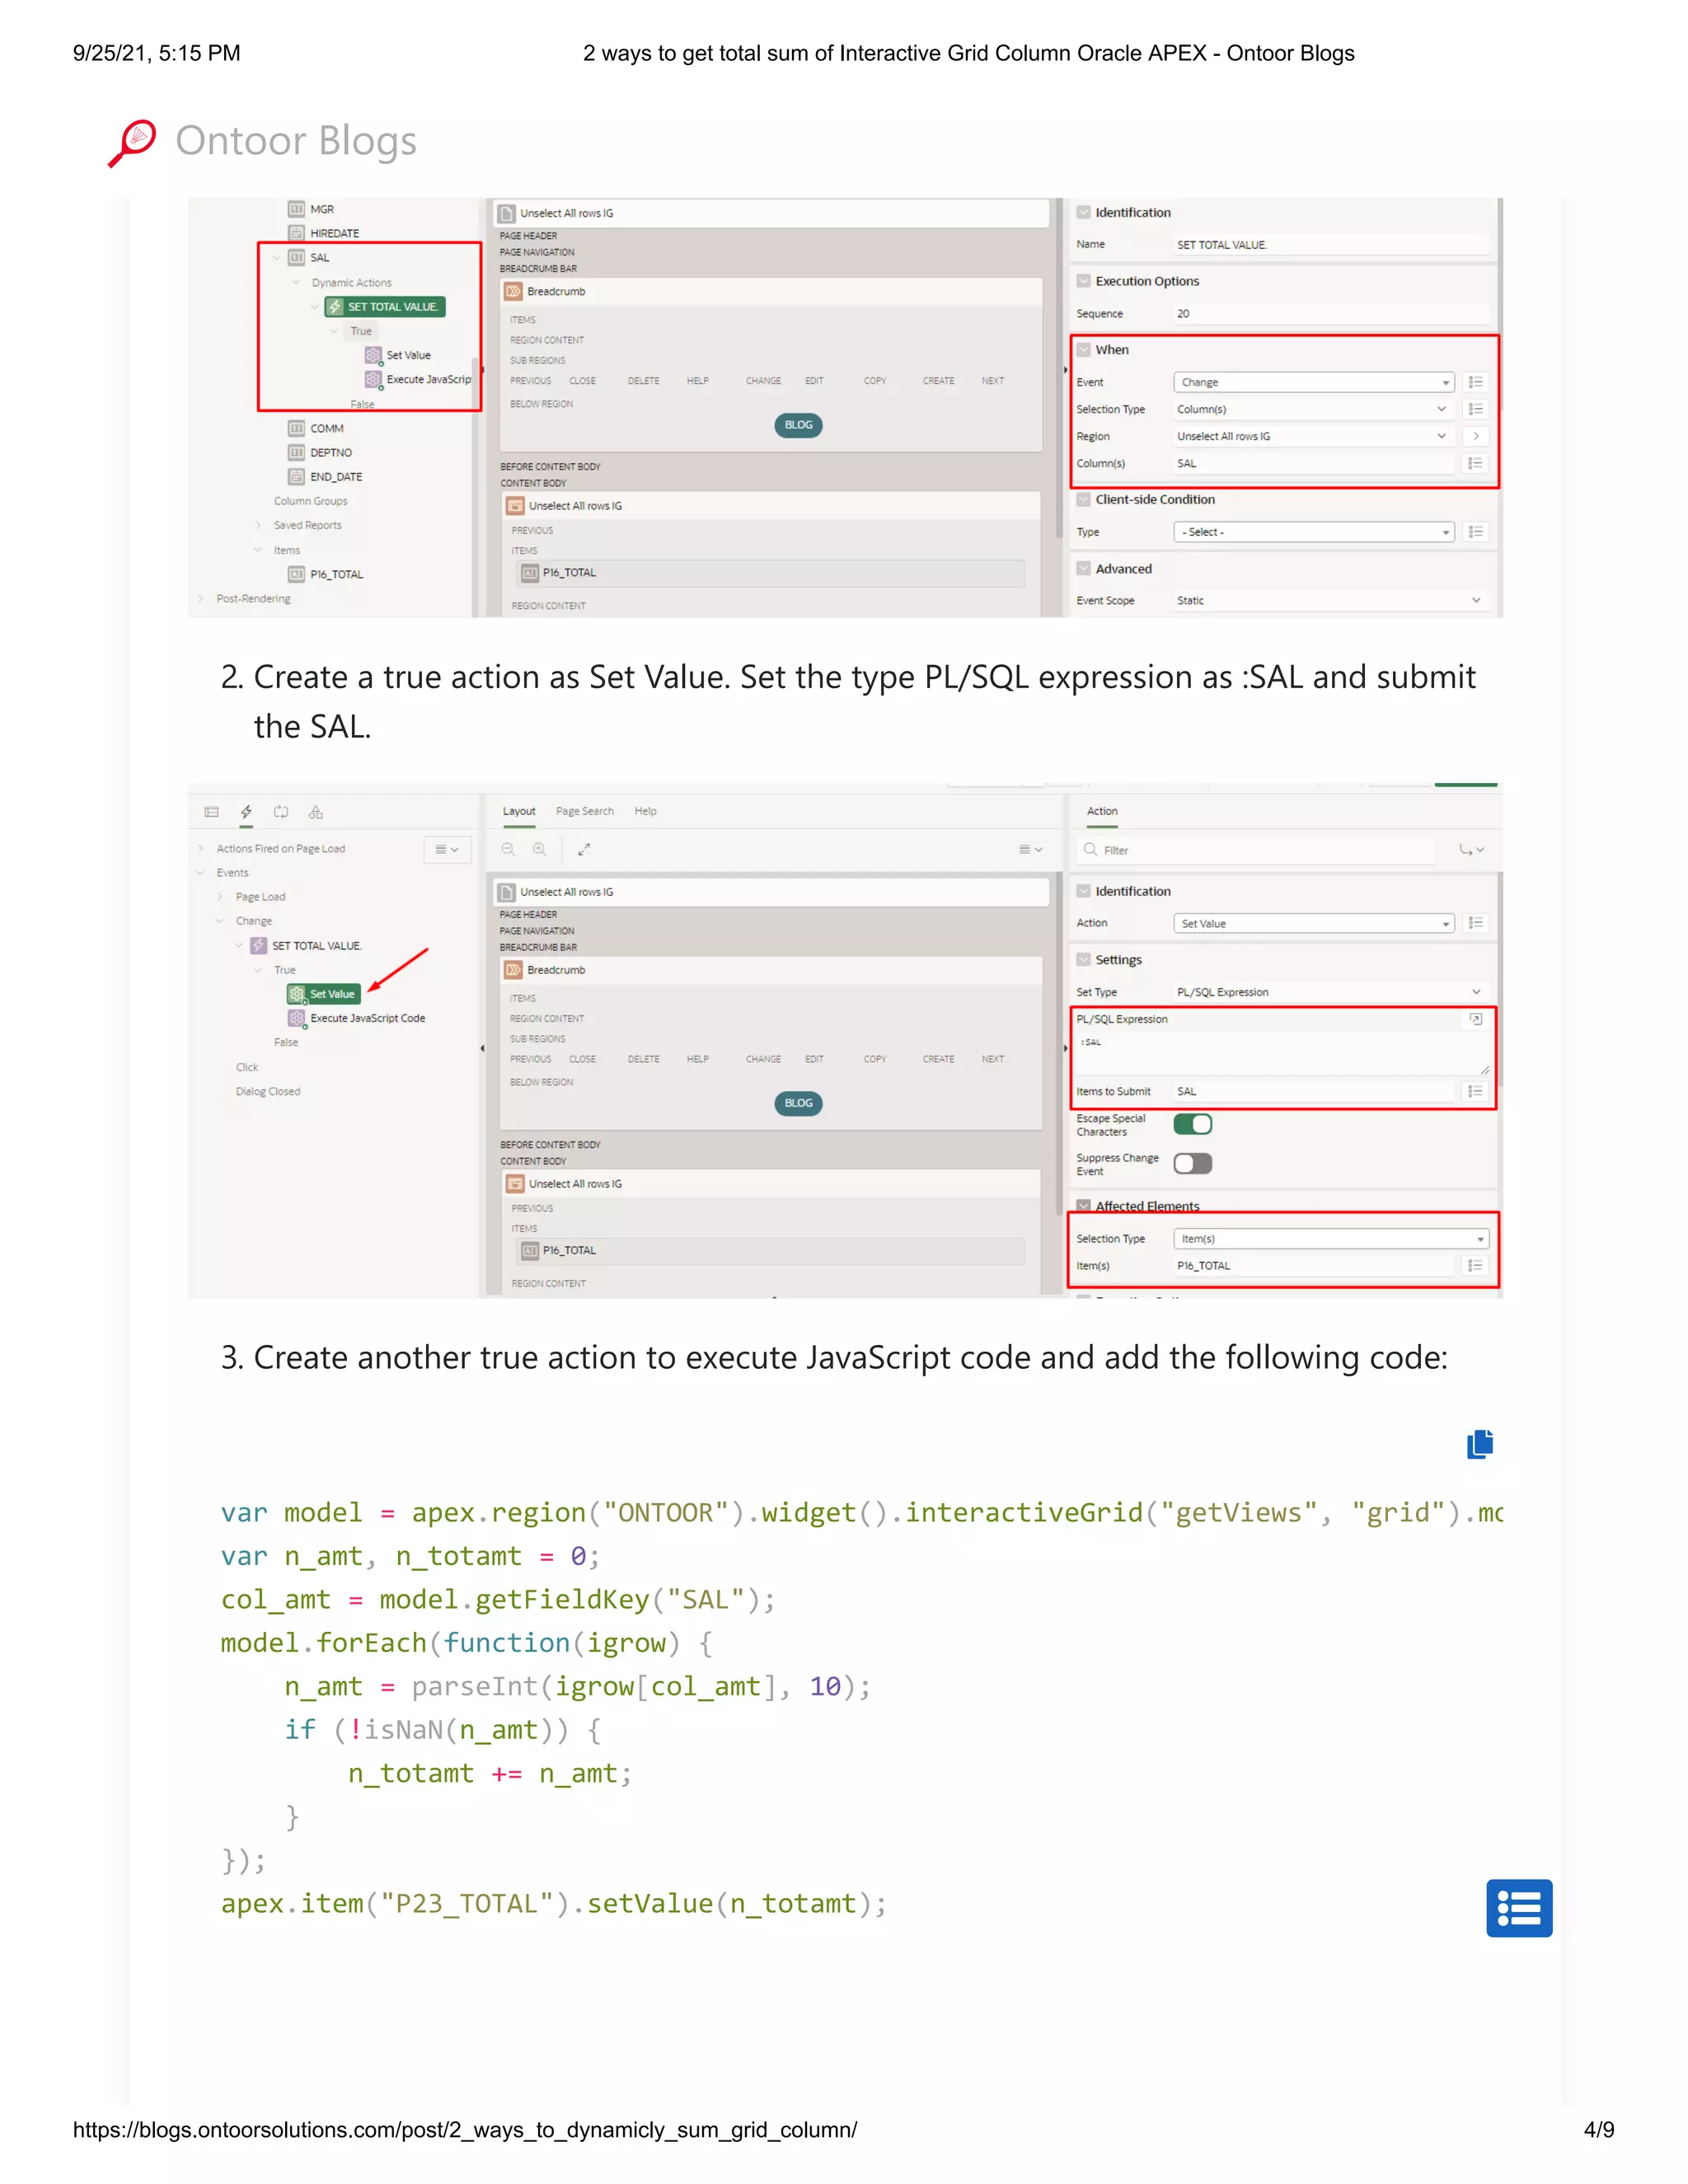The image size is (1688, 2184).
Task: Switch to the Page Search tab
Action: click(584, 811)
